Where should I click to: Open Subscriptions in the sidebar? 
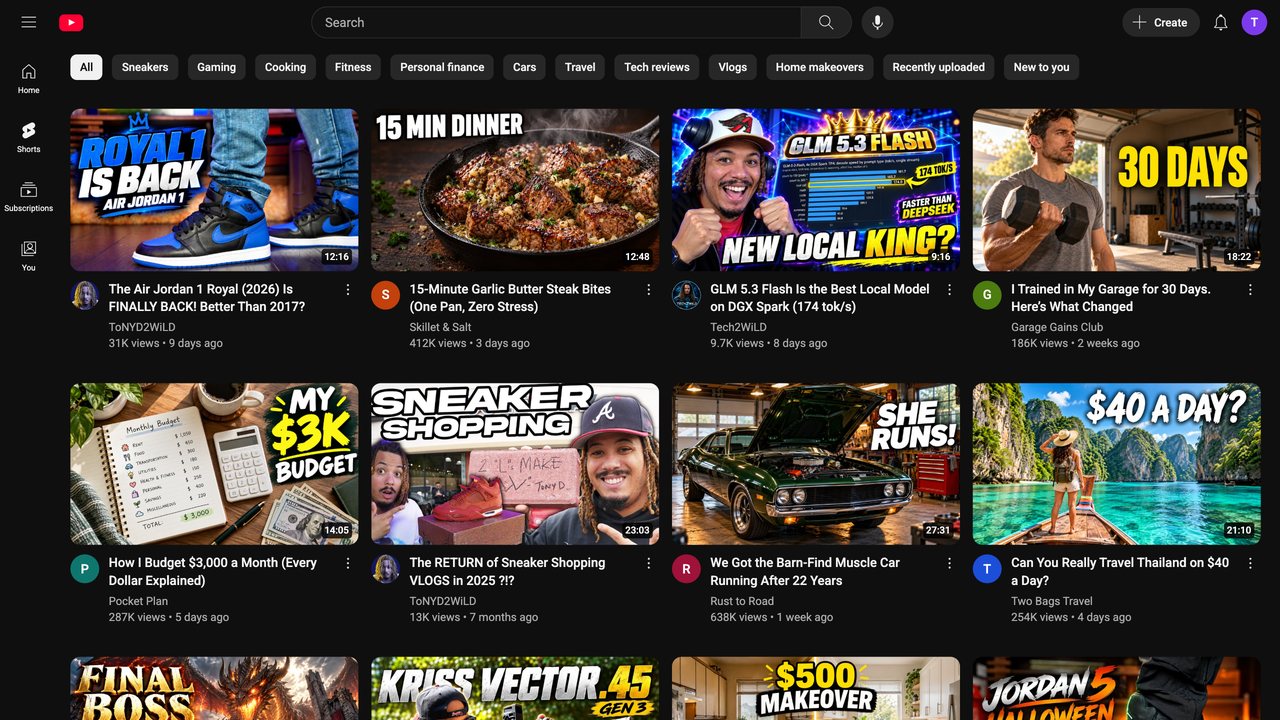coord(28,196)
